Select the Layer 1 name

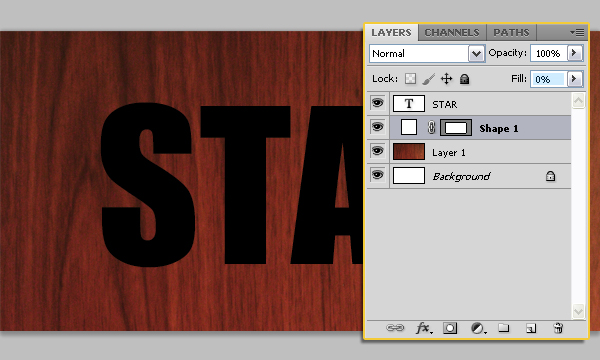point(449,153)
